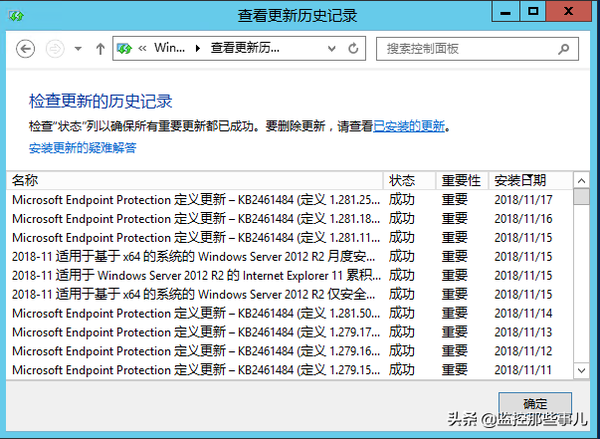Select definition update 1.279.15... row
The image size is (600, 439).
click(x=290, y=370)
